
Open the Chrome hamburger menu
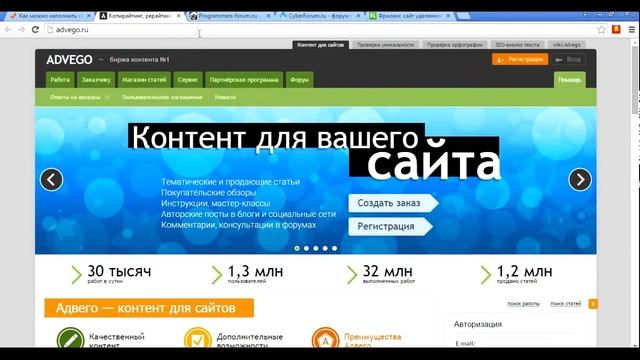pos(631,30)
